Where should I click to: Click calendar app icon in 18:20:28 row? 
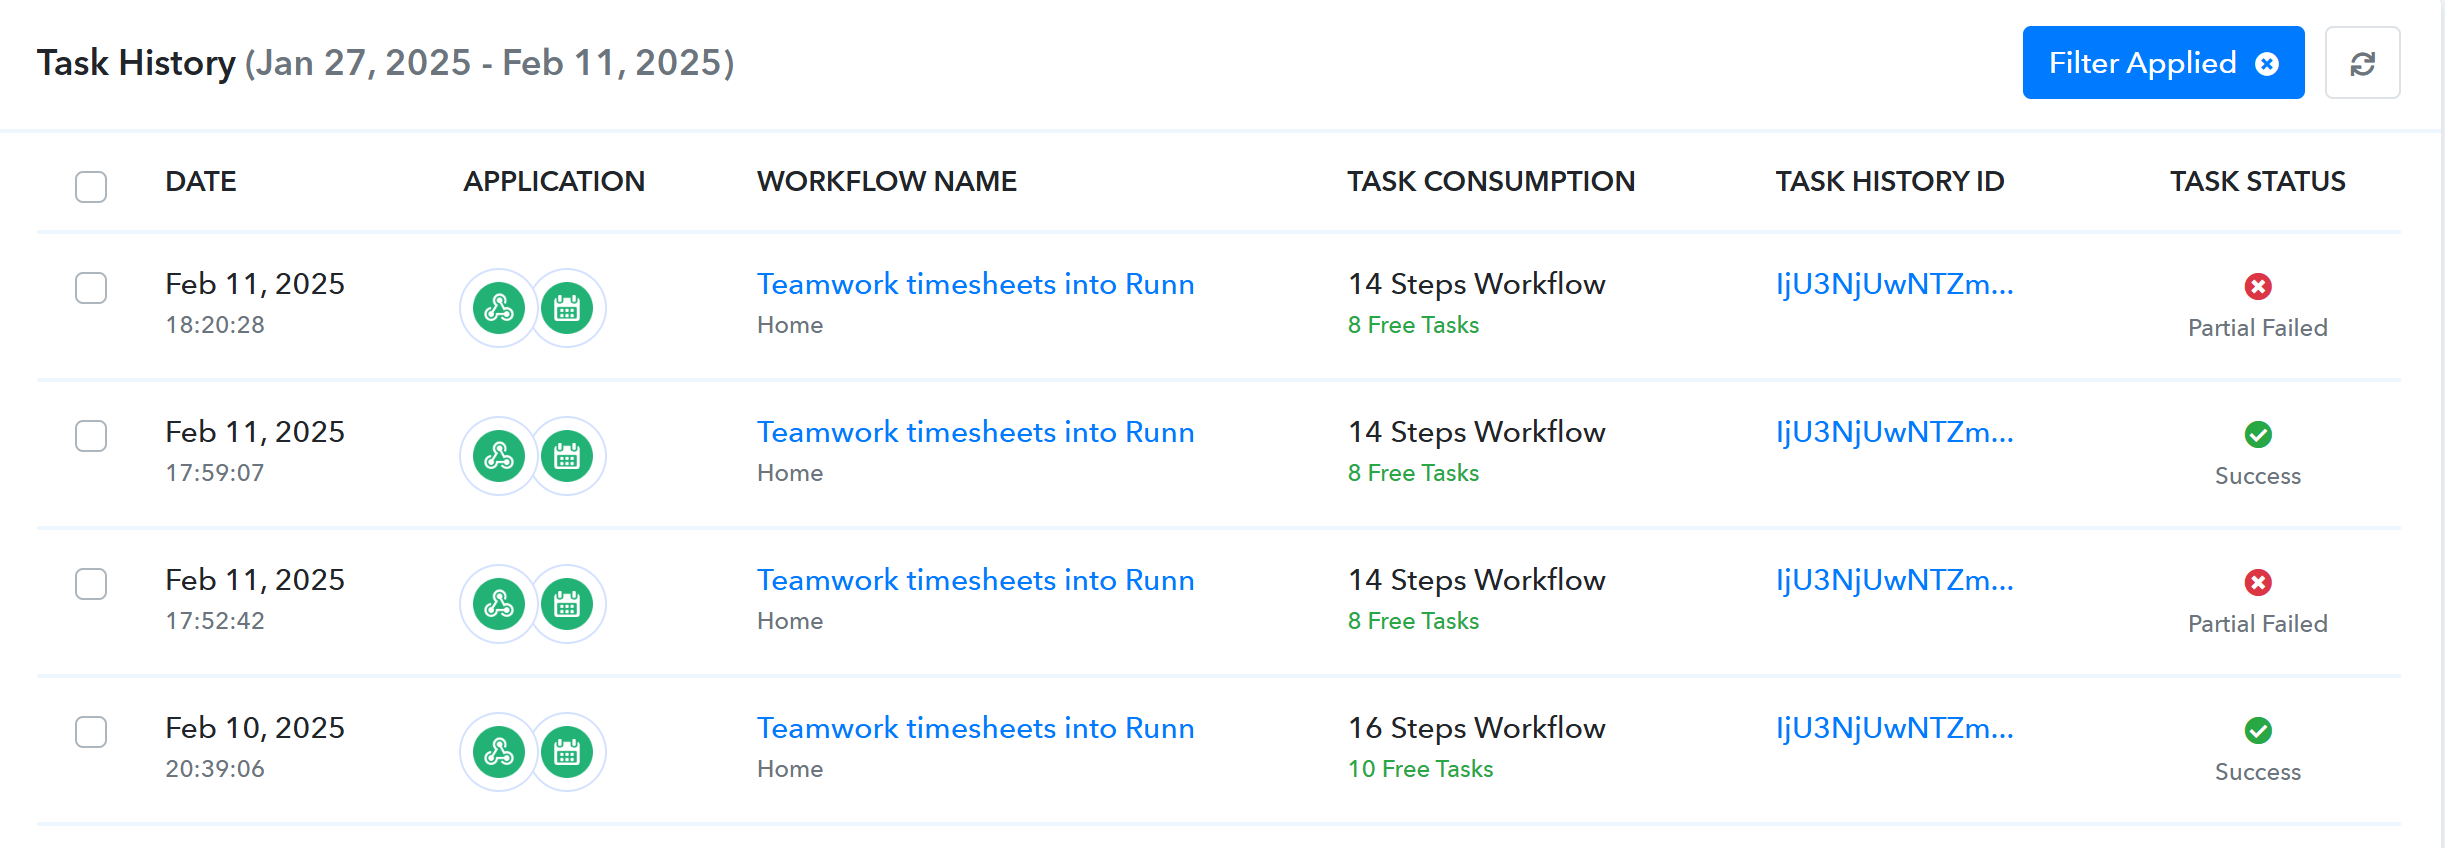567,308
